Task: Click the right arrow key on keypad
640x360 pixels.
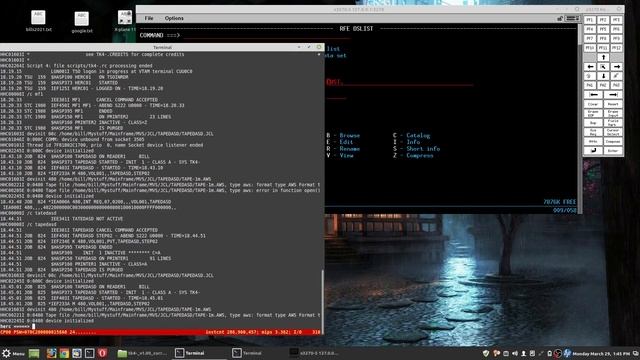Action: click(617, 67)
